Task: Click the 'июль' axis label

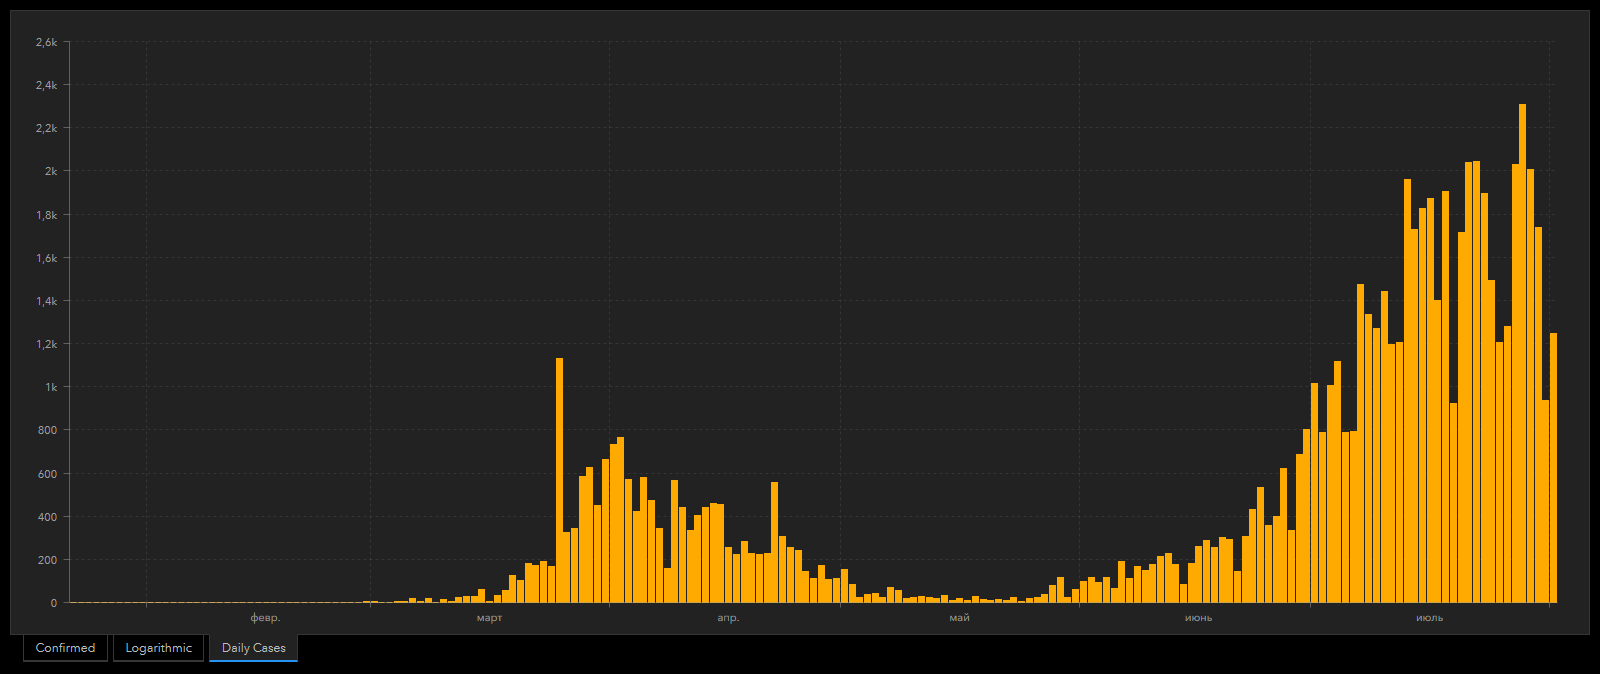Action: coord(1429,618)
